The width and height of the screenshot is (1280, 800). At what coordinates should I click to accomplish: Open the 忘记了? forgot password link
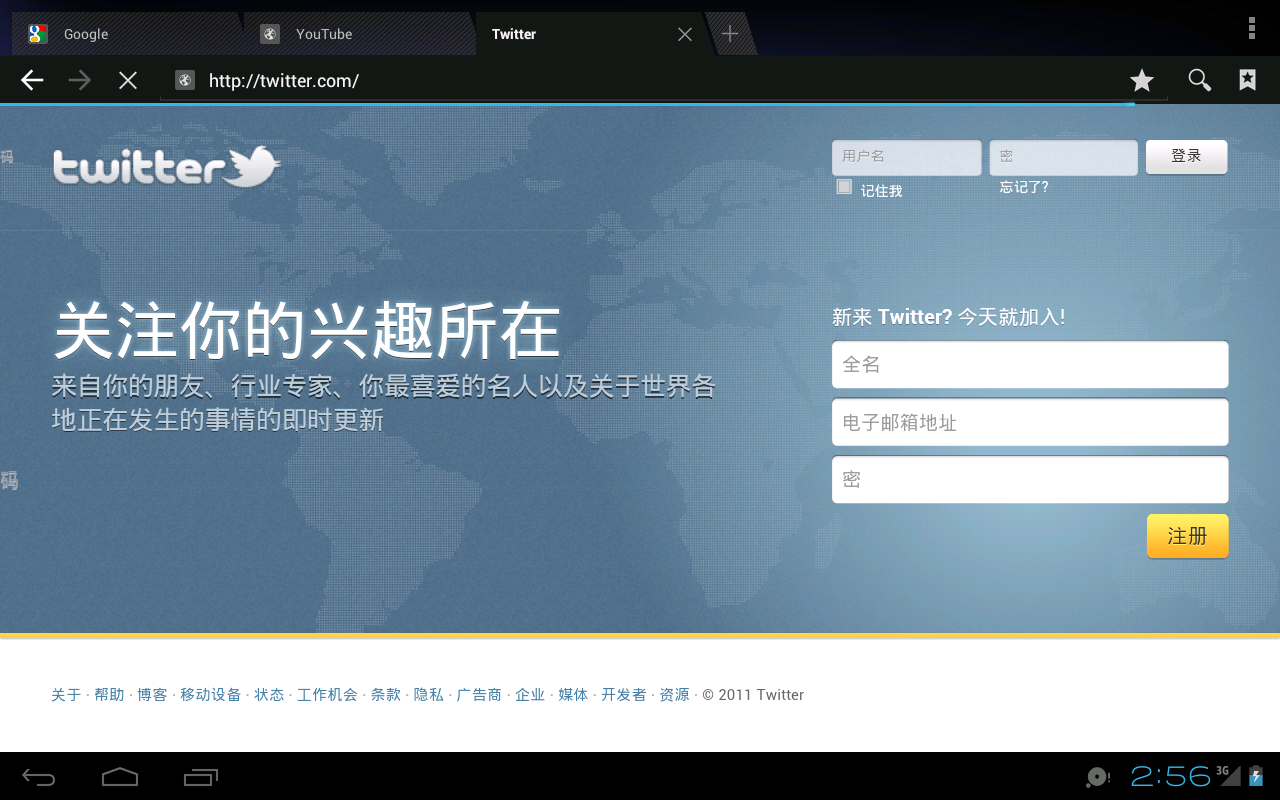click(x=1024, y=187)
